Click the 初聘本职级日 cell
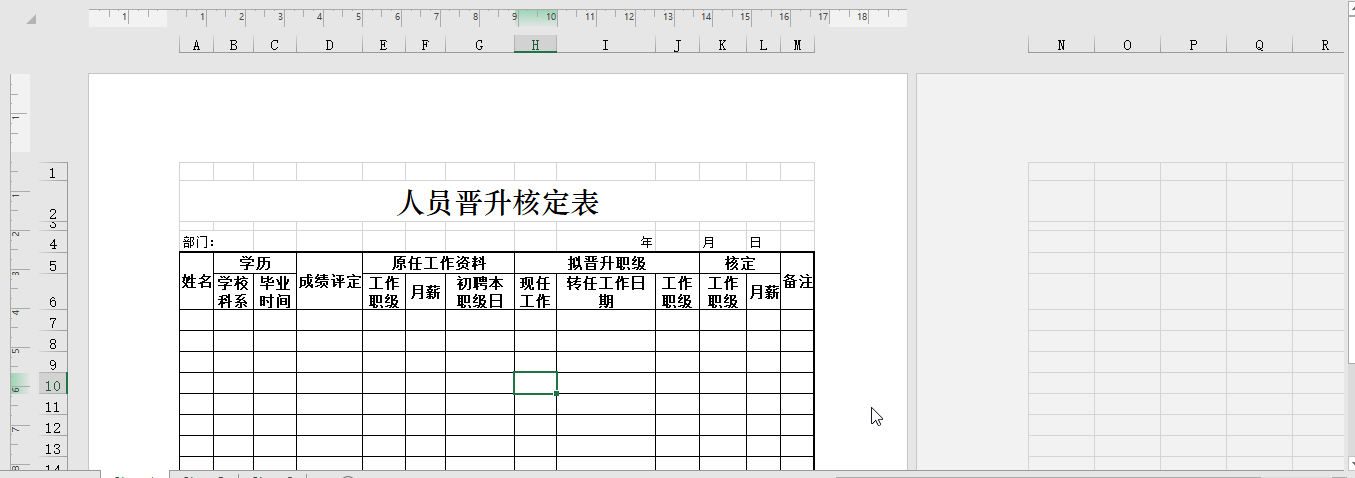This screenshot has width=1355, height=478. [x=479, y=292]
